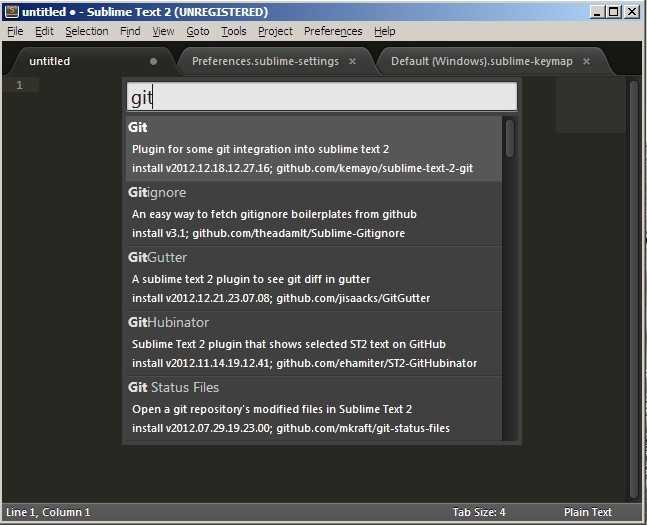Click the gitignore boilerplates description
The width and height of the screenshot is (647, 525).
[x=274, y=214]
